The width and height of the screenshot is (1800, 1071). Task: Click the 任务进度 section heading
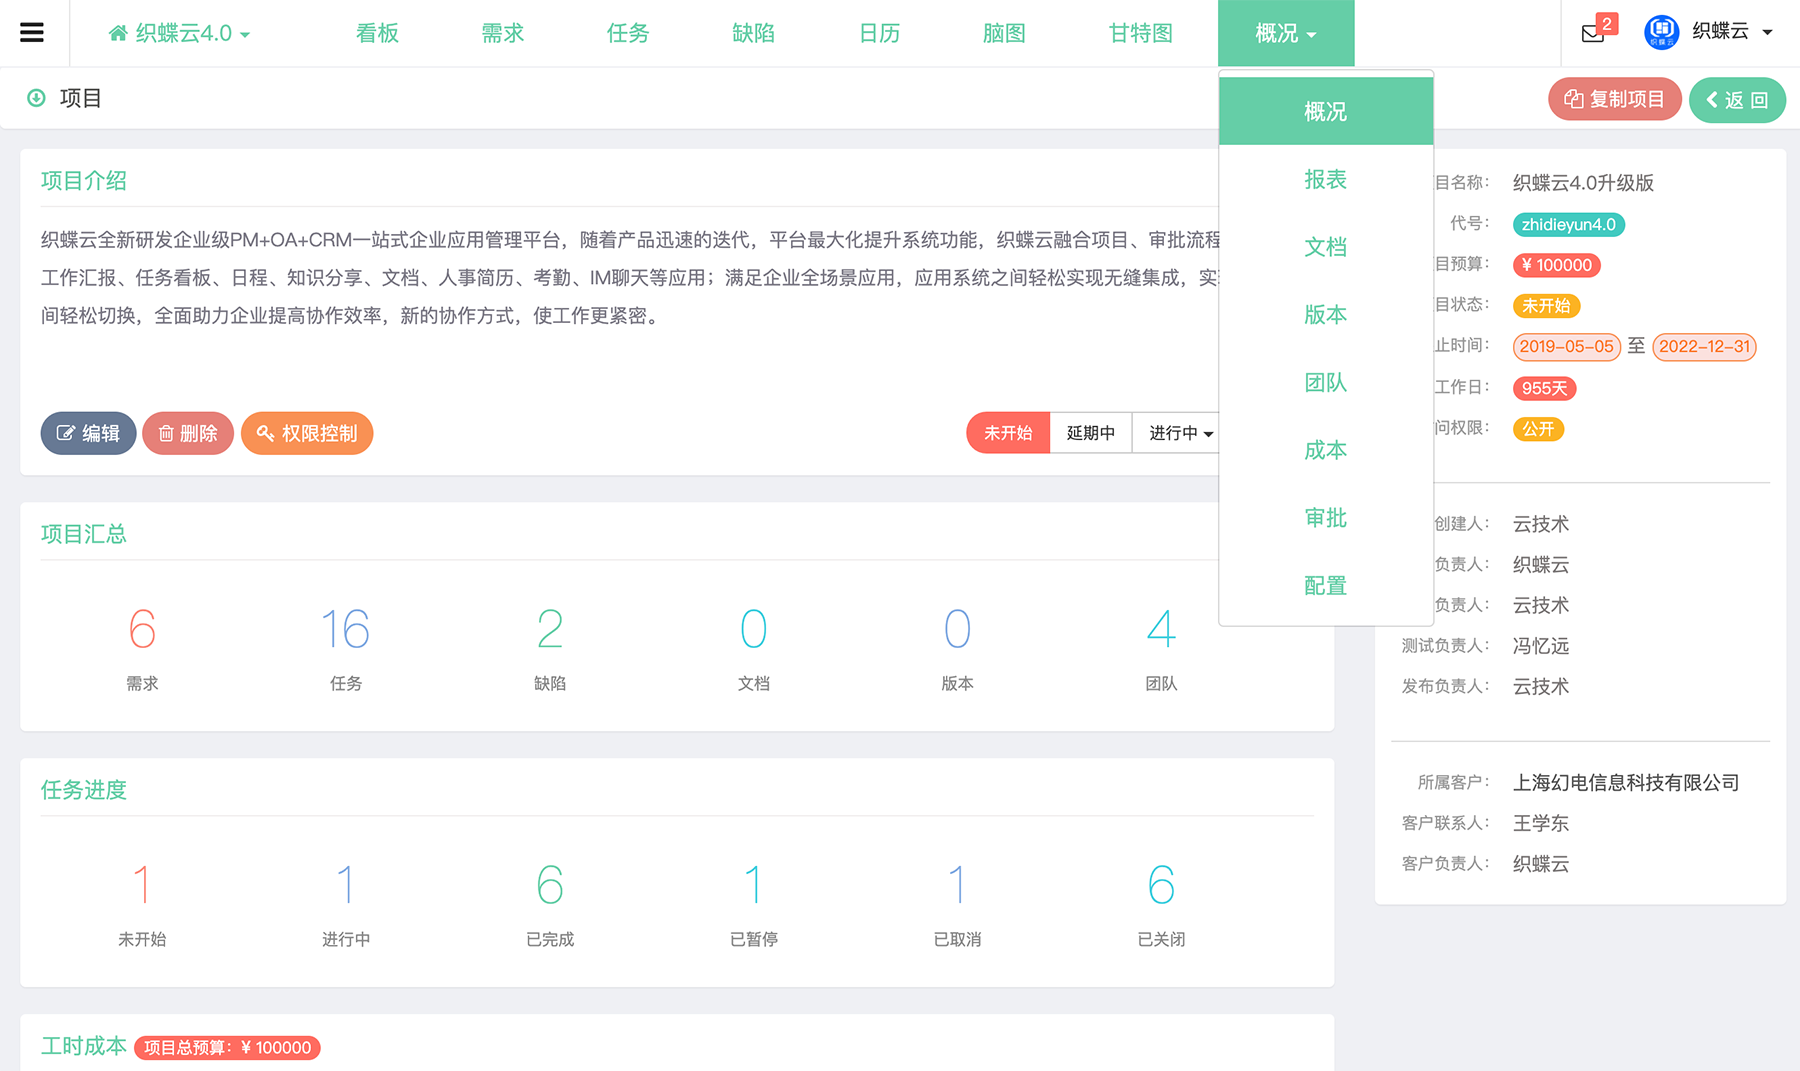click(x=84, y=790)
